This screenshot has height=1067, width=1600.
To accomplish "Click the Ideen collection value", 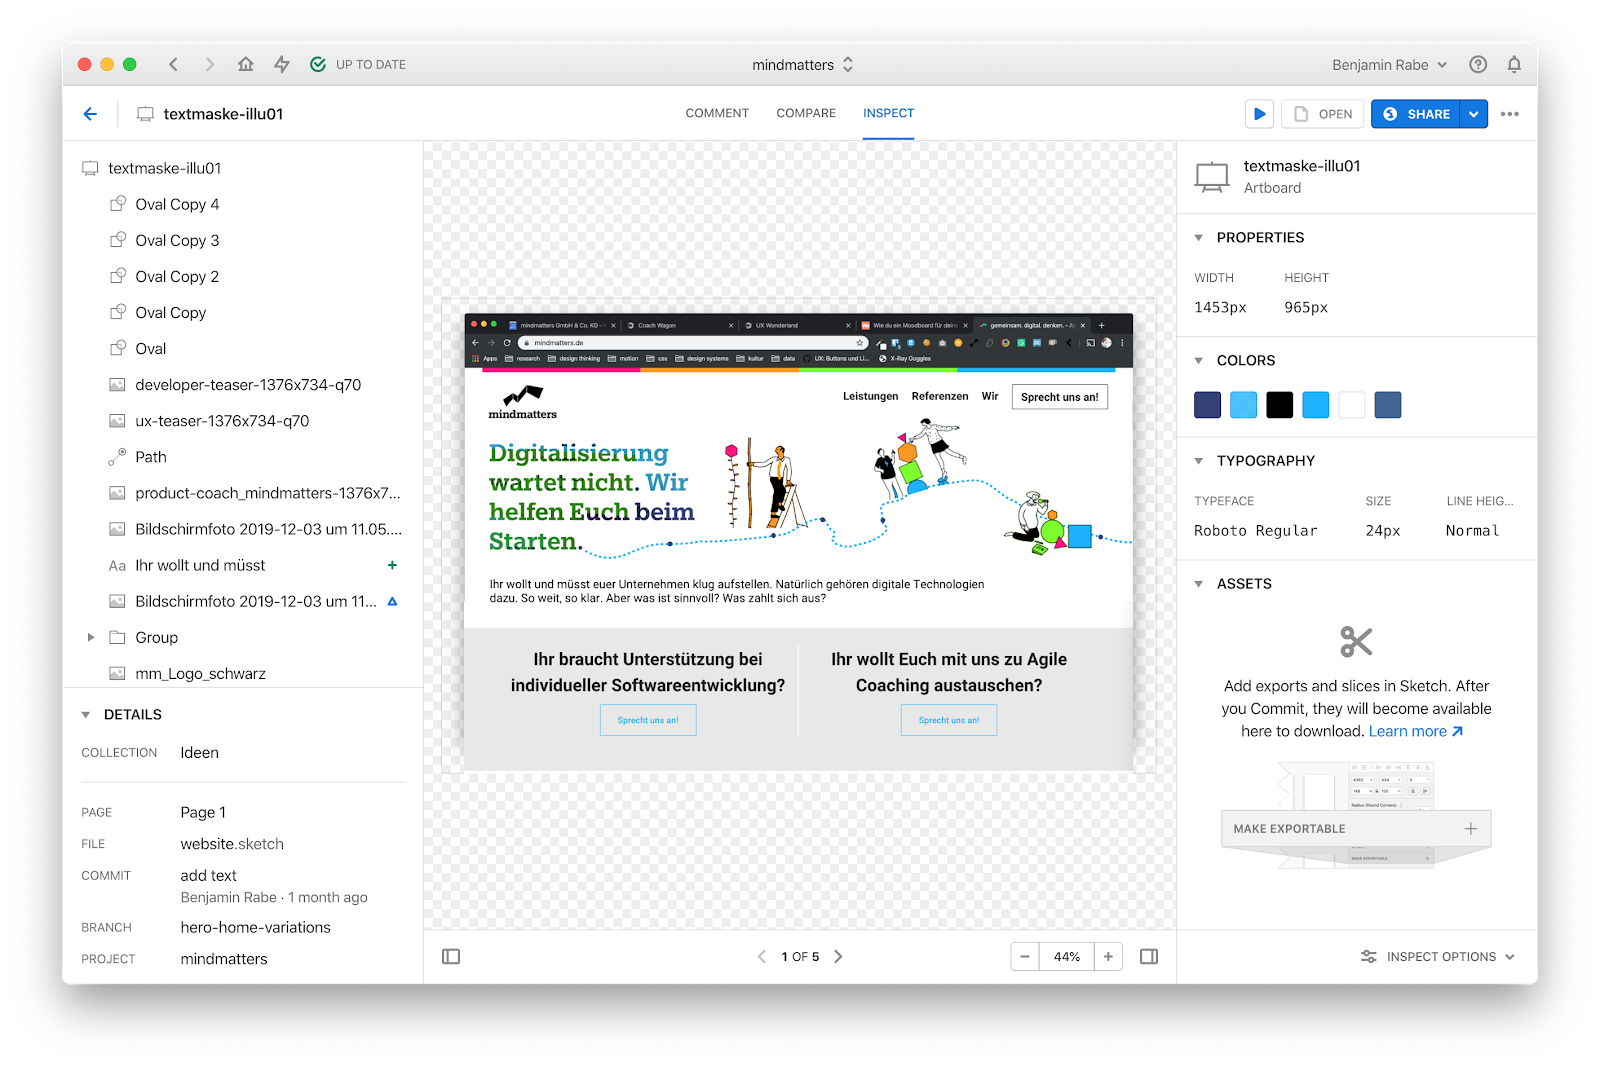I will [200, 753].
